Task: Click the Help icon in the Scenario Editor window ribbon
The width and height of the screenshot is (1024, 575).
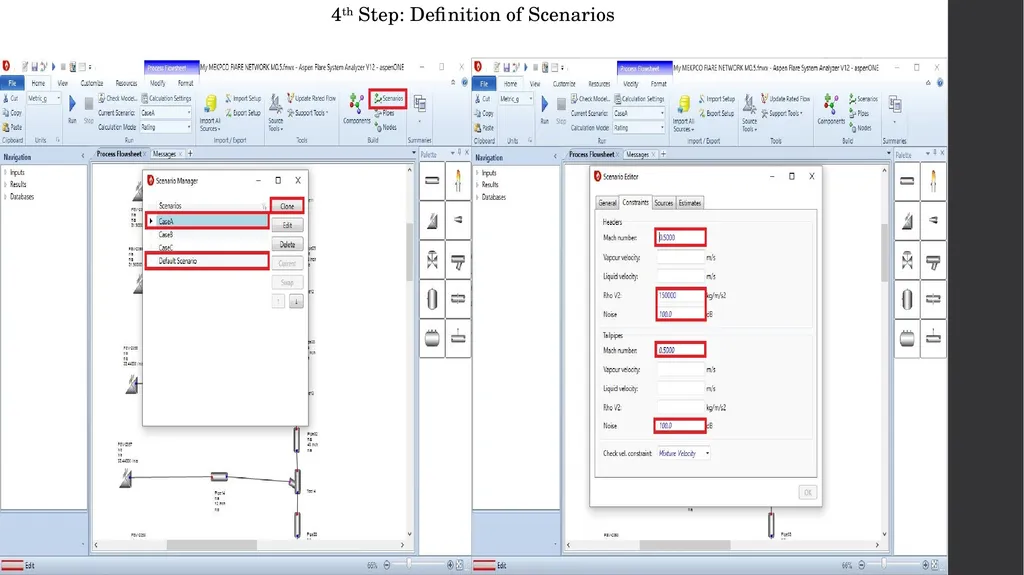Action: pos(940,84)
